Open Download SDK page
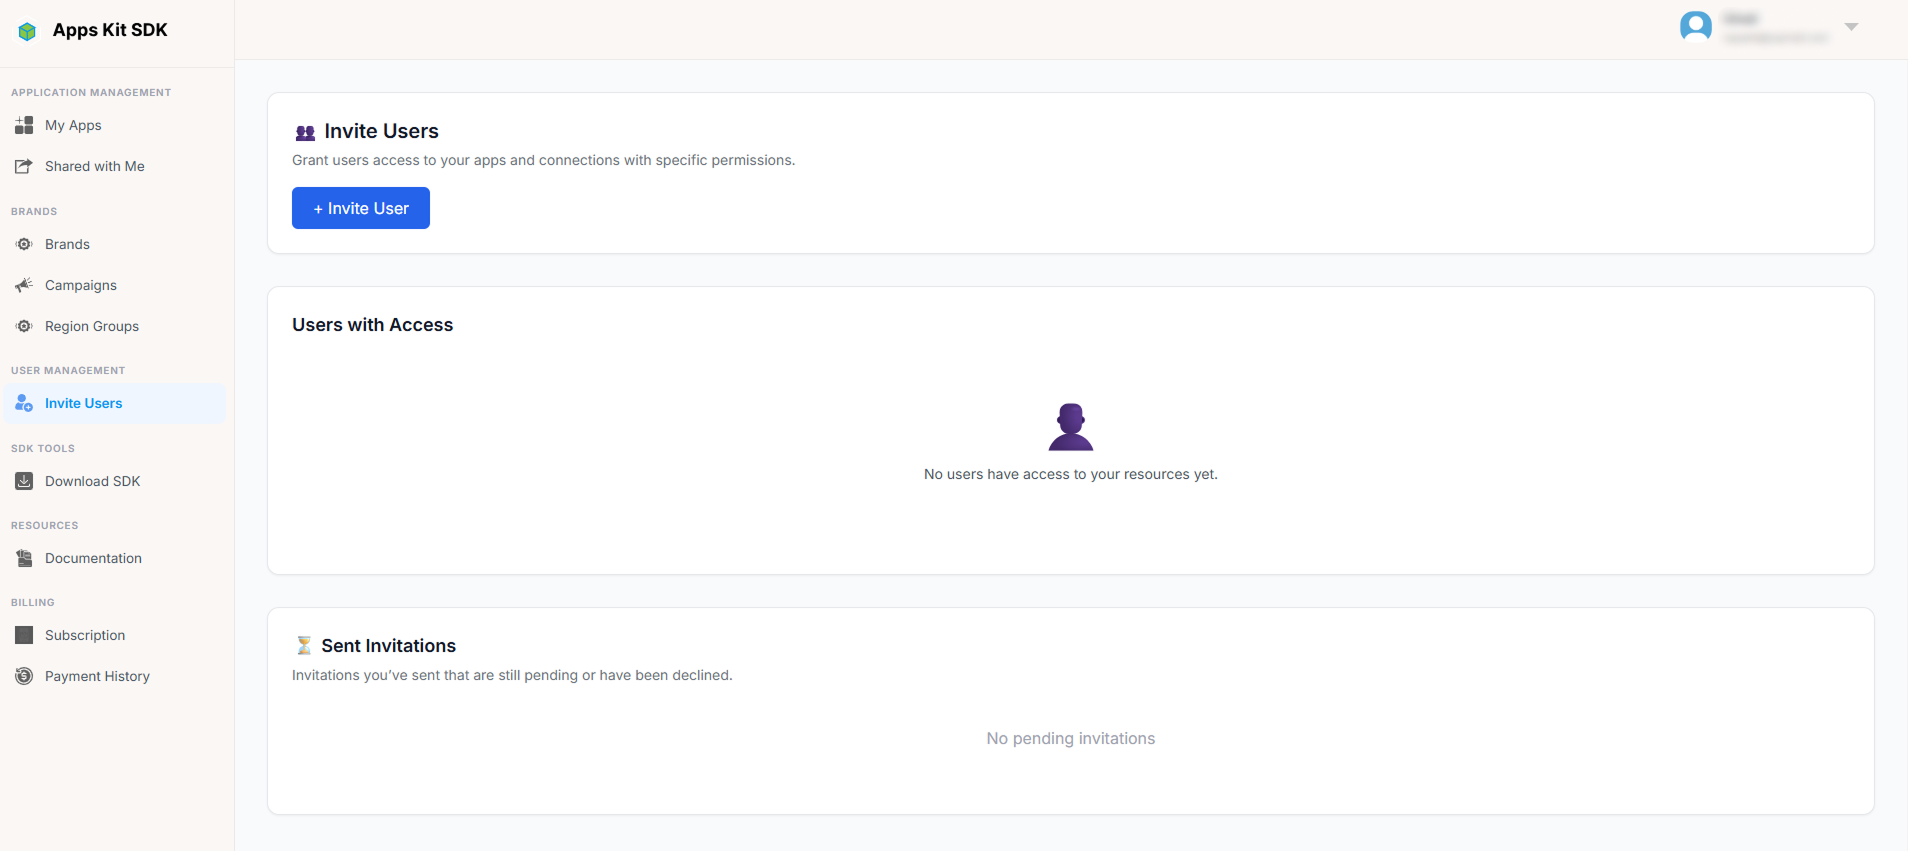The image size is (1908, 851). (115, 481)
